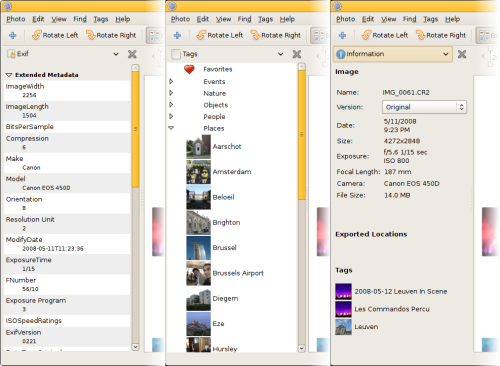This screenshot has width=500, height=366.
Task: Click the Leuven tag icon
Action: pos(343,327)
